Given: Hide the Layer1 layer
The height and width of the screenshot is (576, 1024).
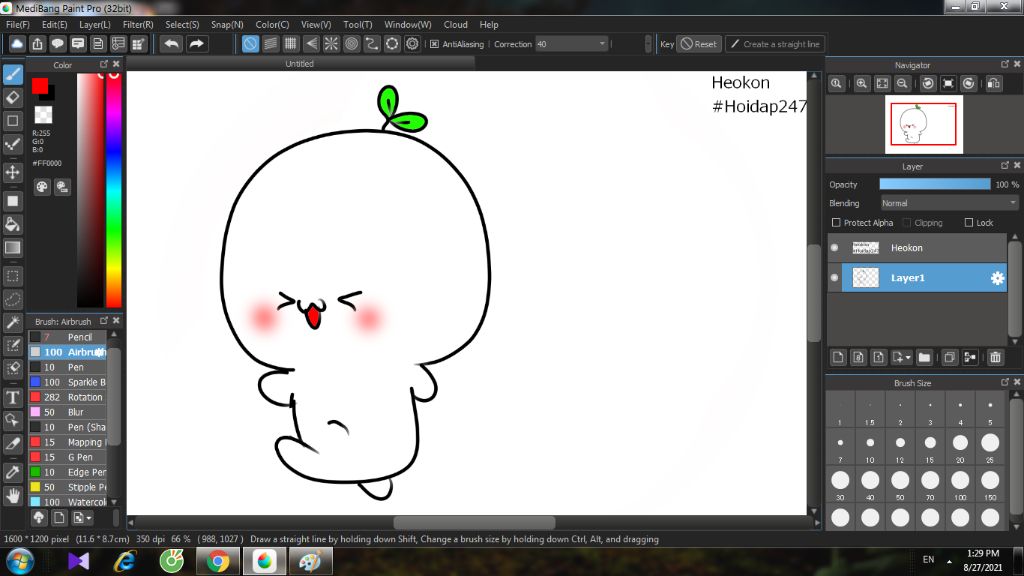Looking at the screenshot, I should [834, 278].
